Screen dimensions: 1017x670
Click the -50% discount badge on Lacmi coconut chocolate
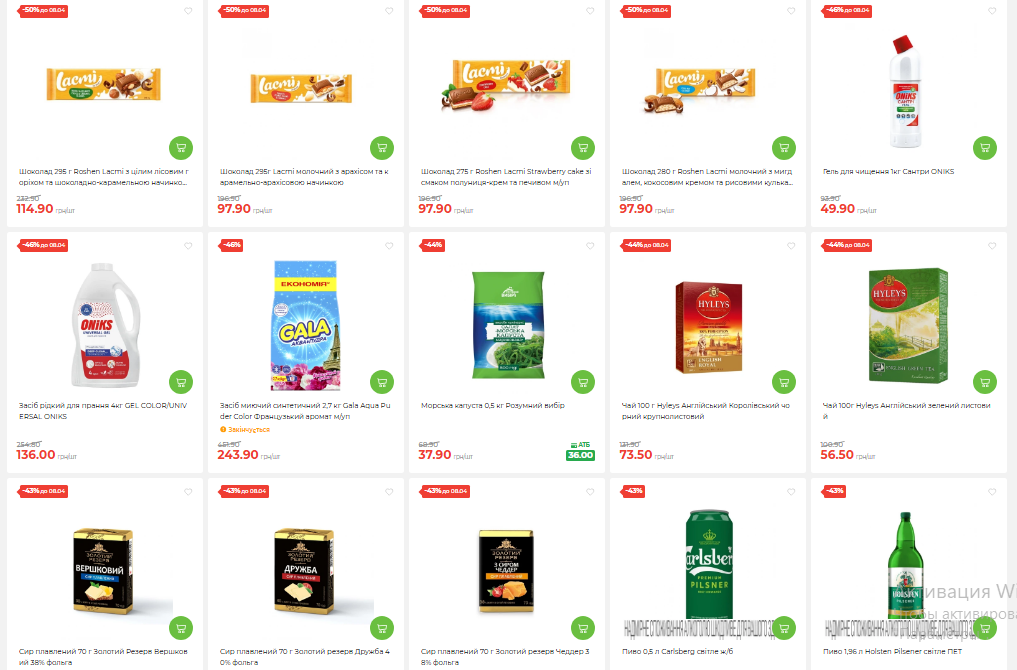(x=647, y=11)
